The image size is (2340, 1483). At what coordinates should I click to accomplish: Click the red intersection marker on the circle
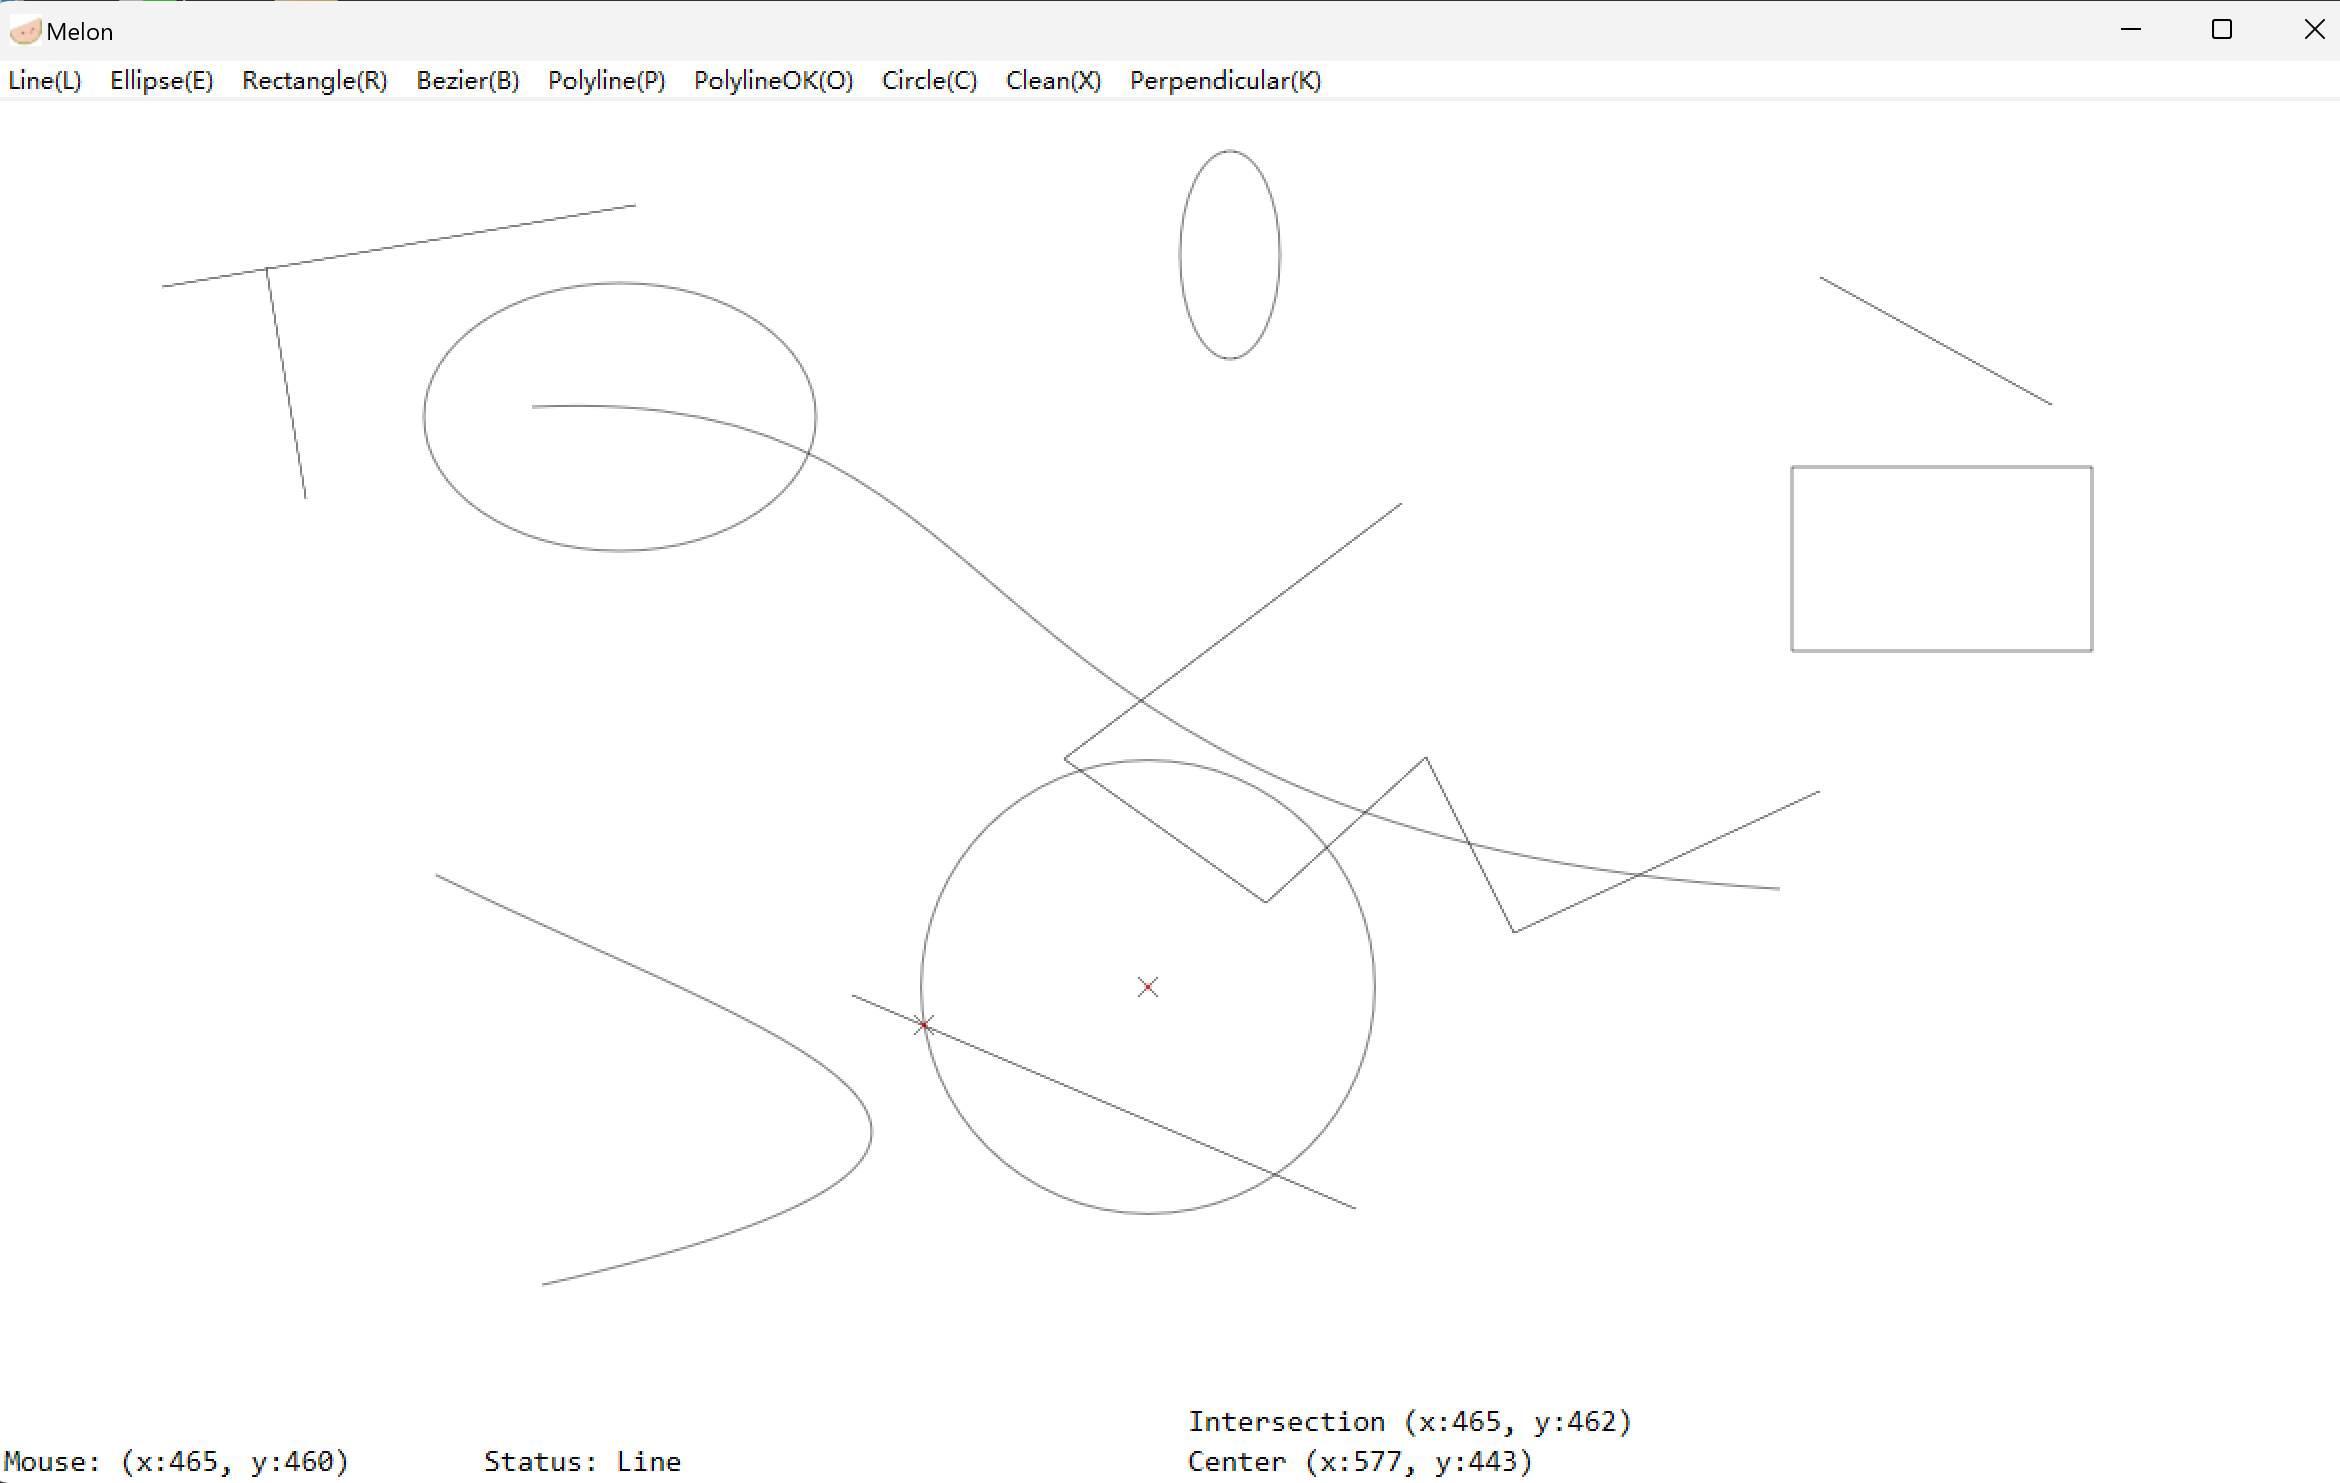(x=924, y=1025)
